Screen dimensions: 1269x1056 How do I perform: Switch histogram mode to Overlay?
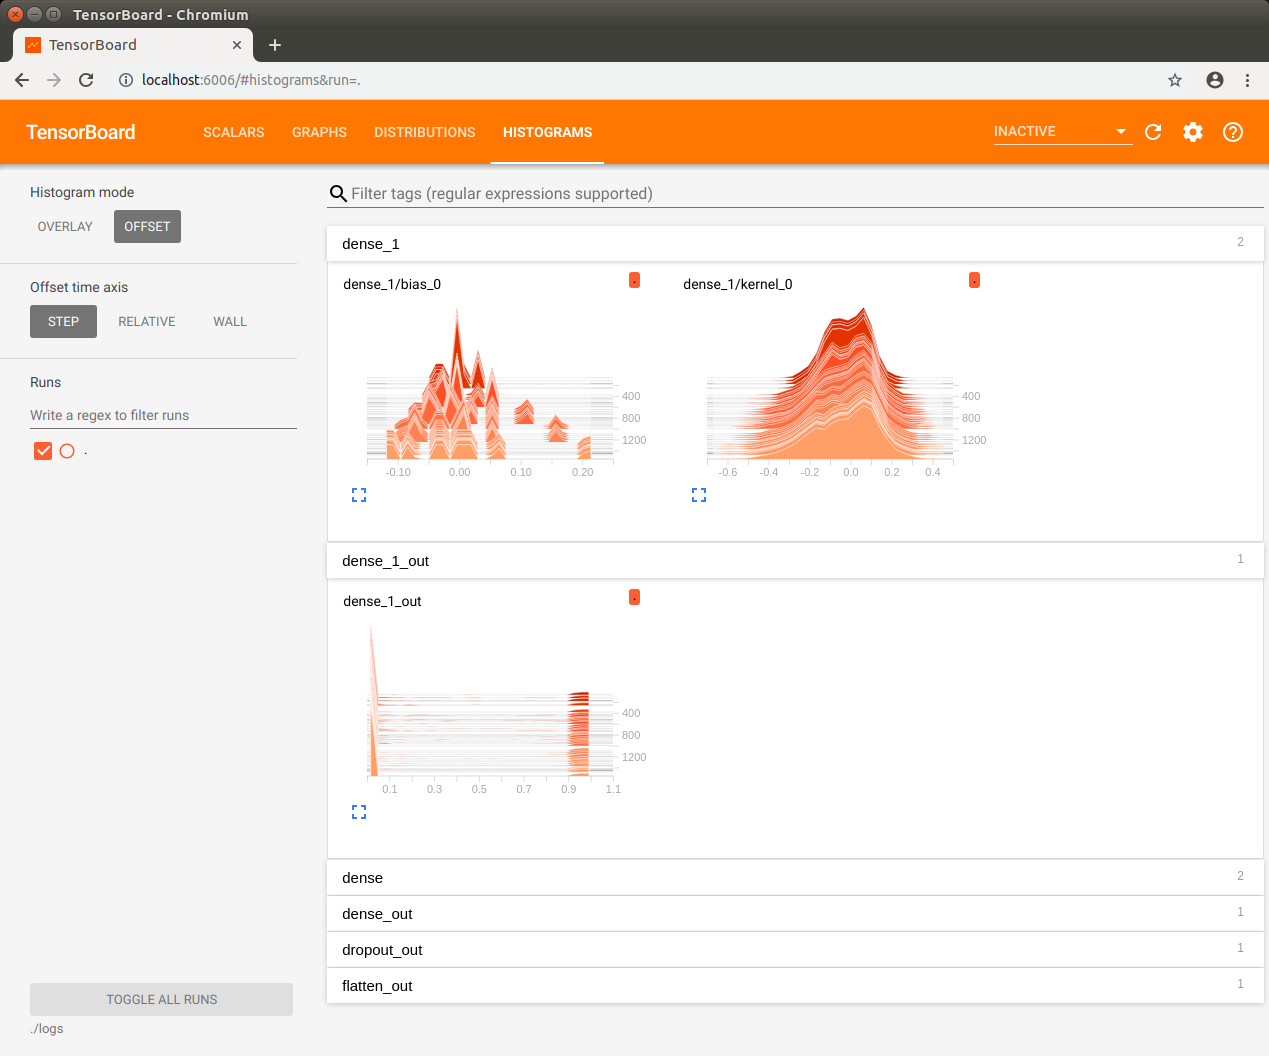65,227
